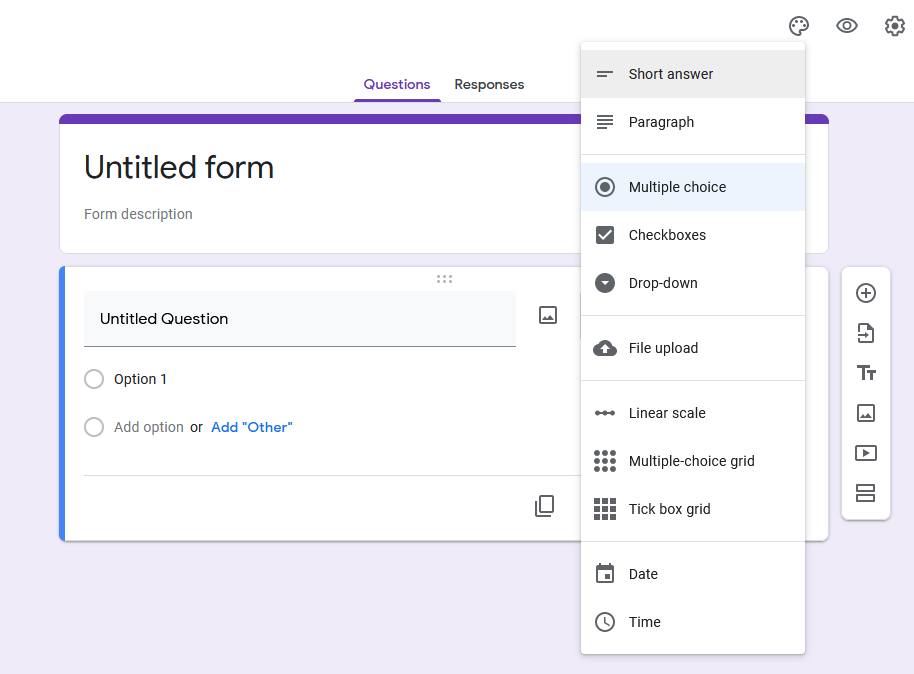This screenshot has width=914, height=674.
Task: Click the Form description field
Action: 138,214
